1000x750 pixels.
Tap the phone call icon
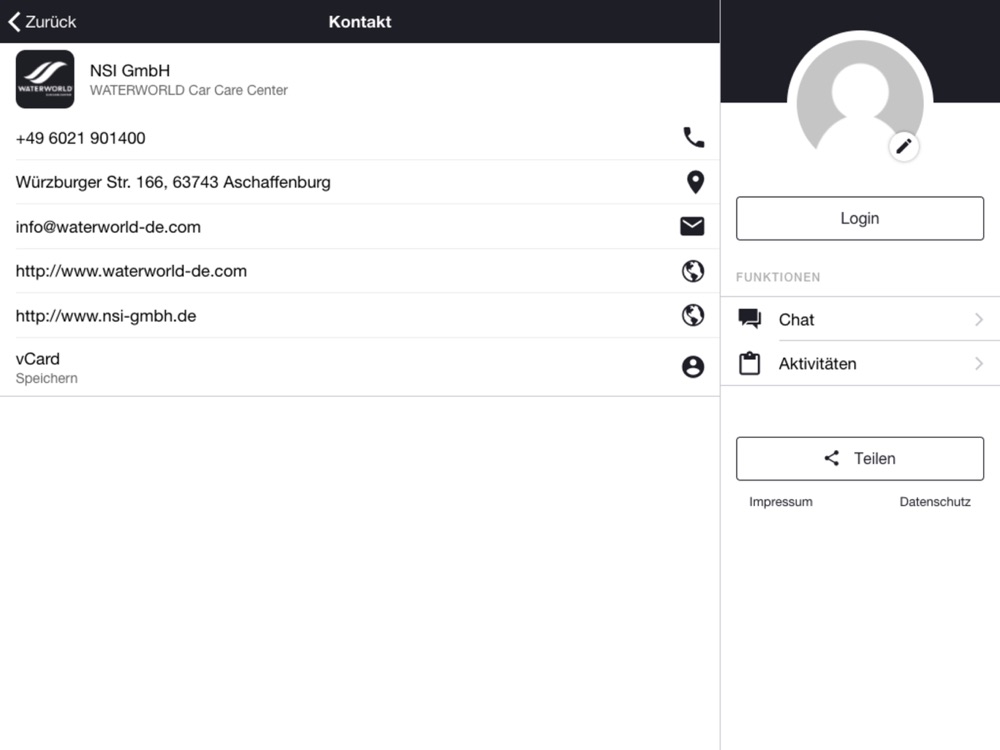(693, 138)
